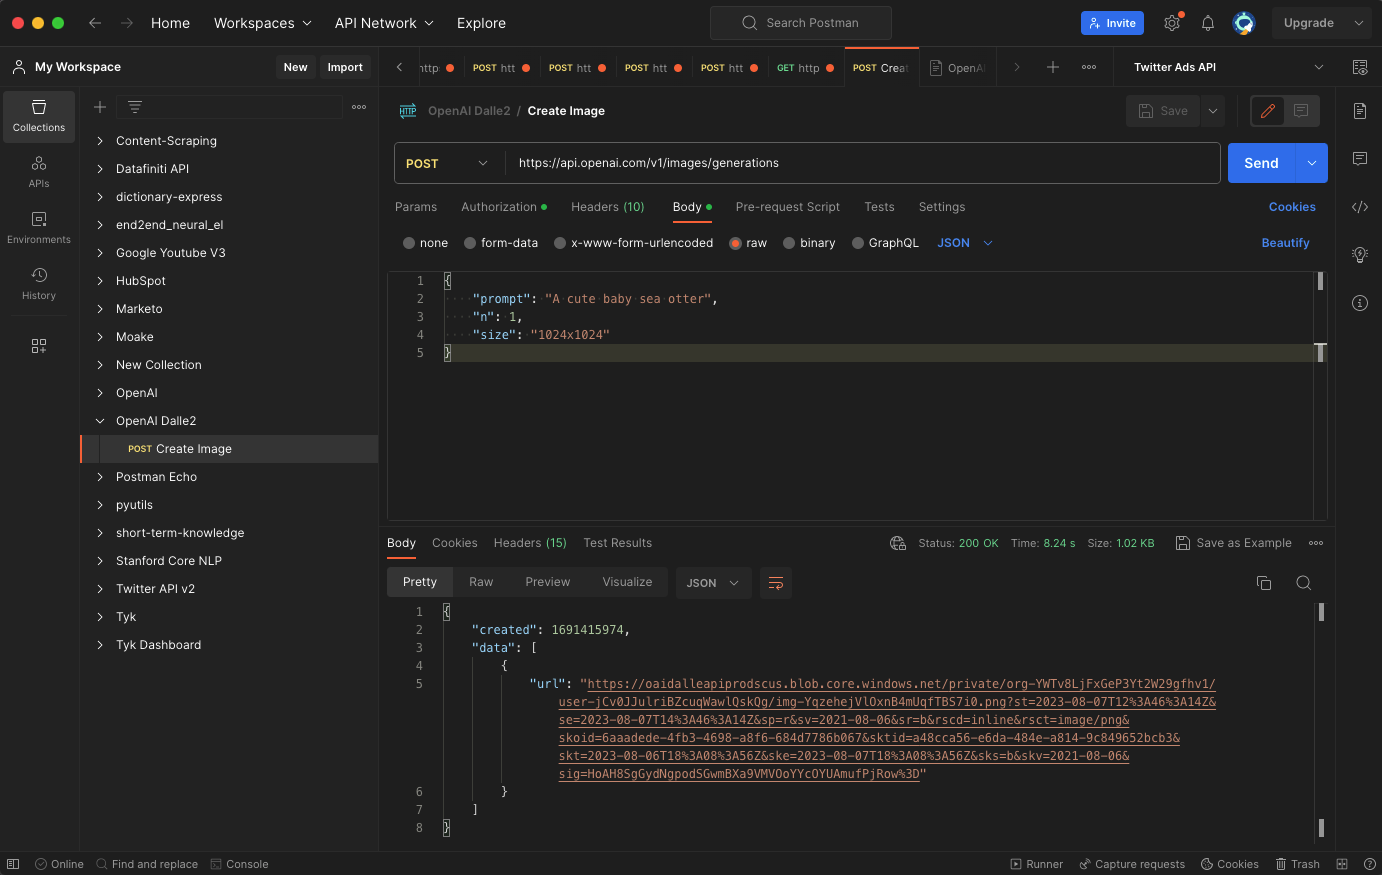Open the Environments sidebar panel

point(39,228)
